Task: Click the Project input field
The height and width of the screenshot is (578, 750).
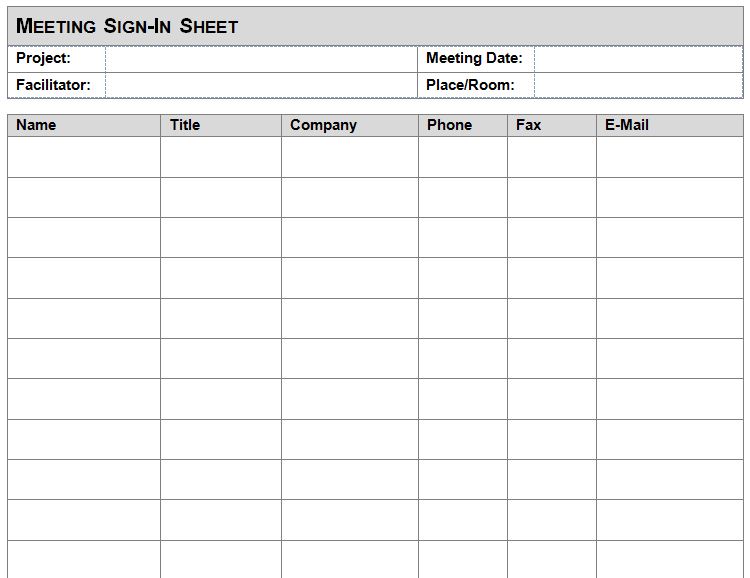Action: click(261, 59)
